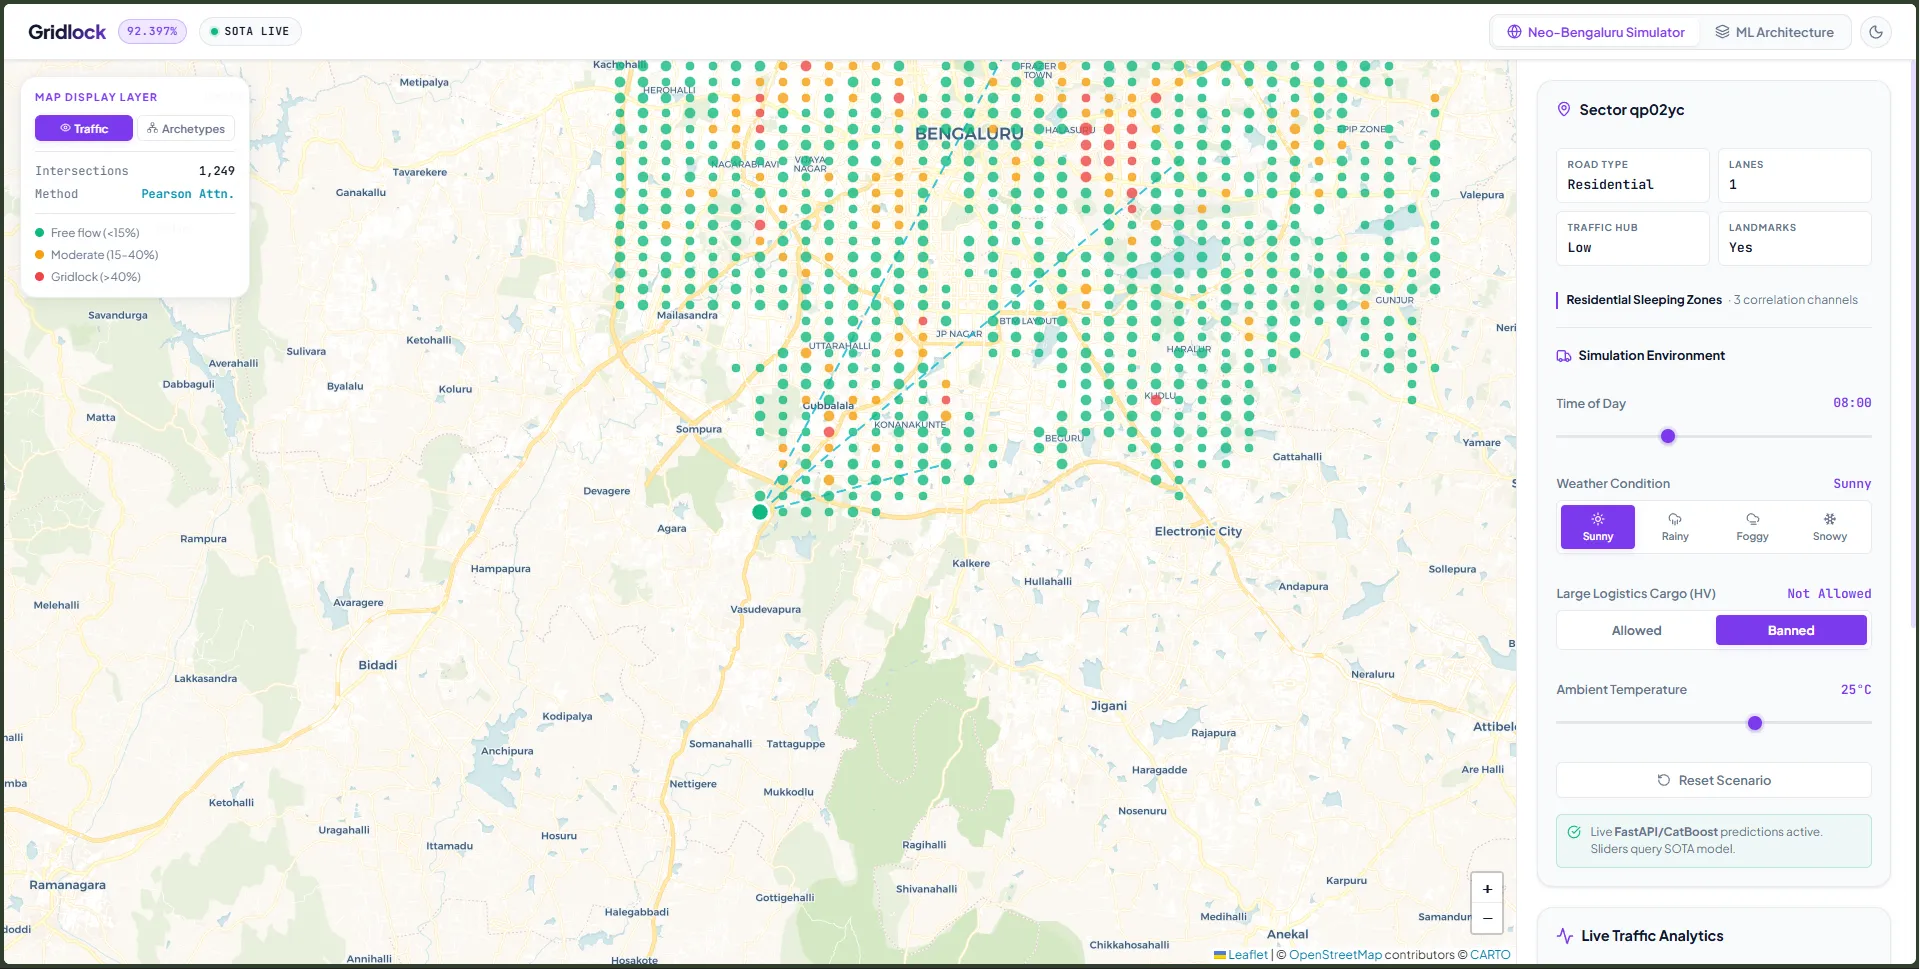Click the truck icon beside Simulation Environment
Screen dimensions: 1920x970
click(x=1564, y=356)
